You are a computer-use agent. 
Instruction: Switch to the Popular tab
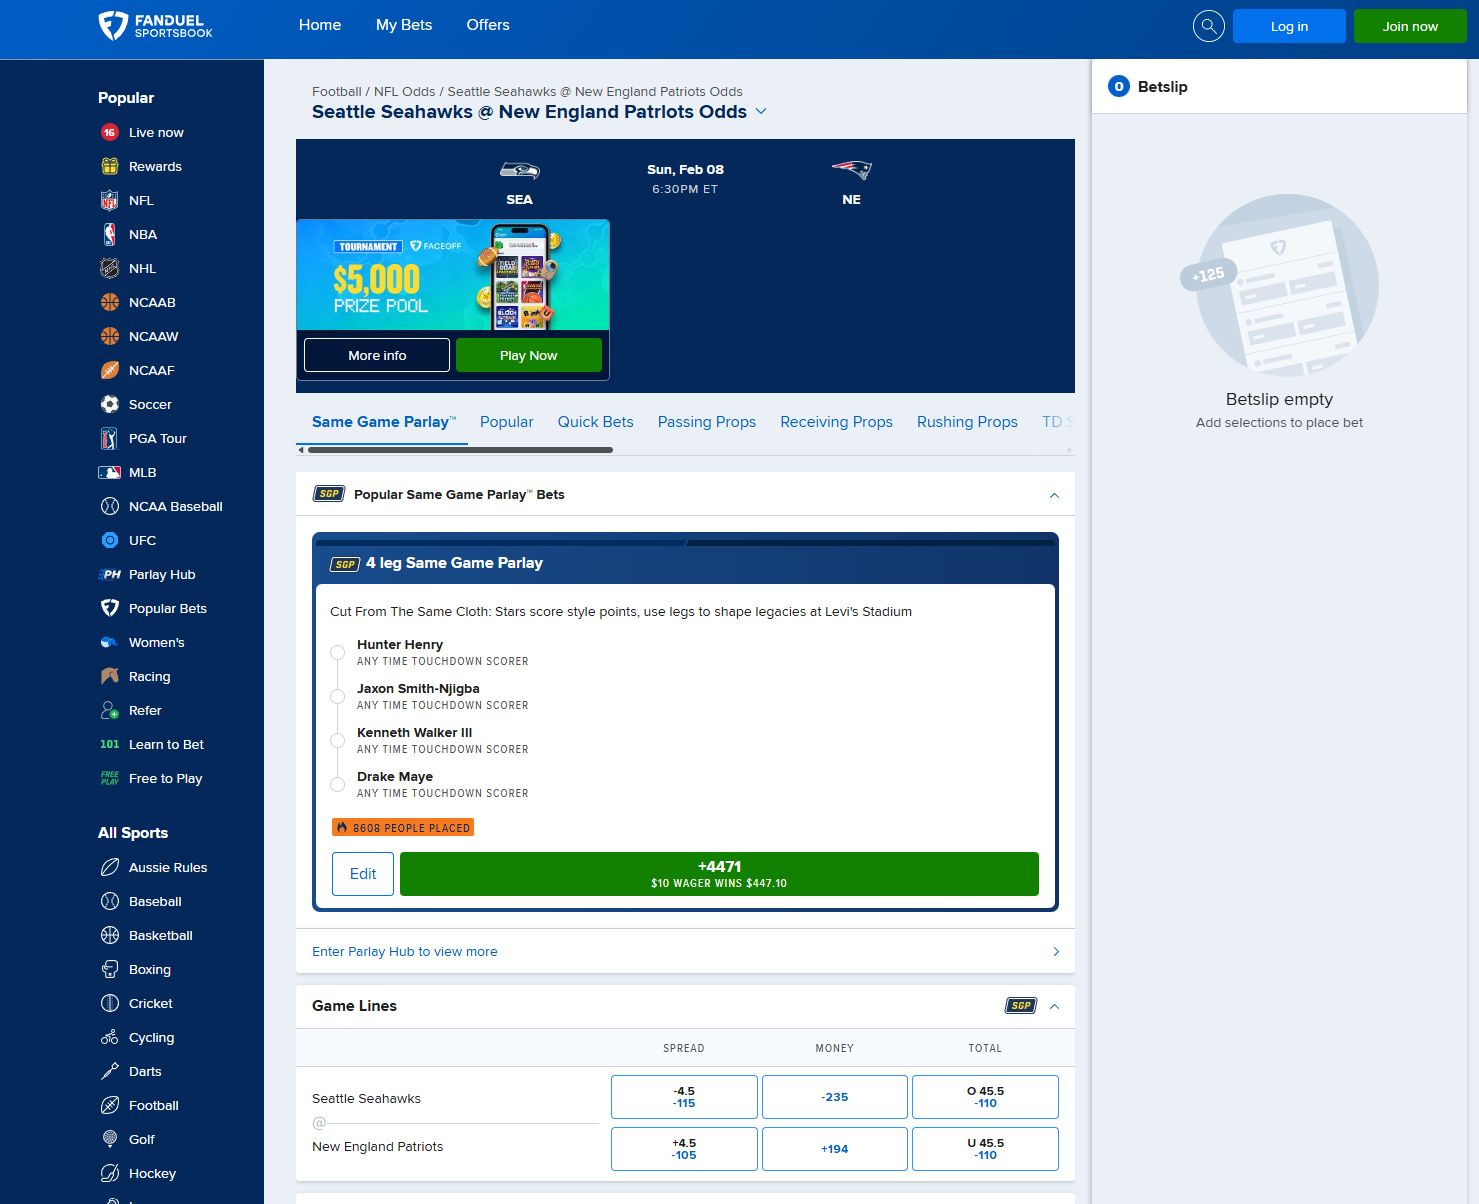click(507, 422)
